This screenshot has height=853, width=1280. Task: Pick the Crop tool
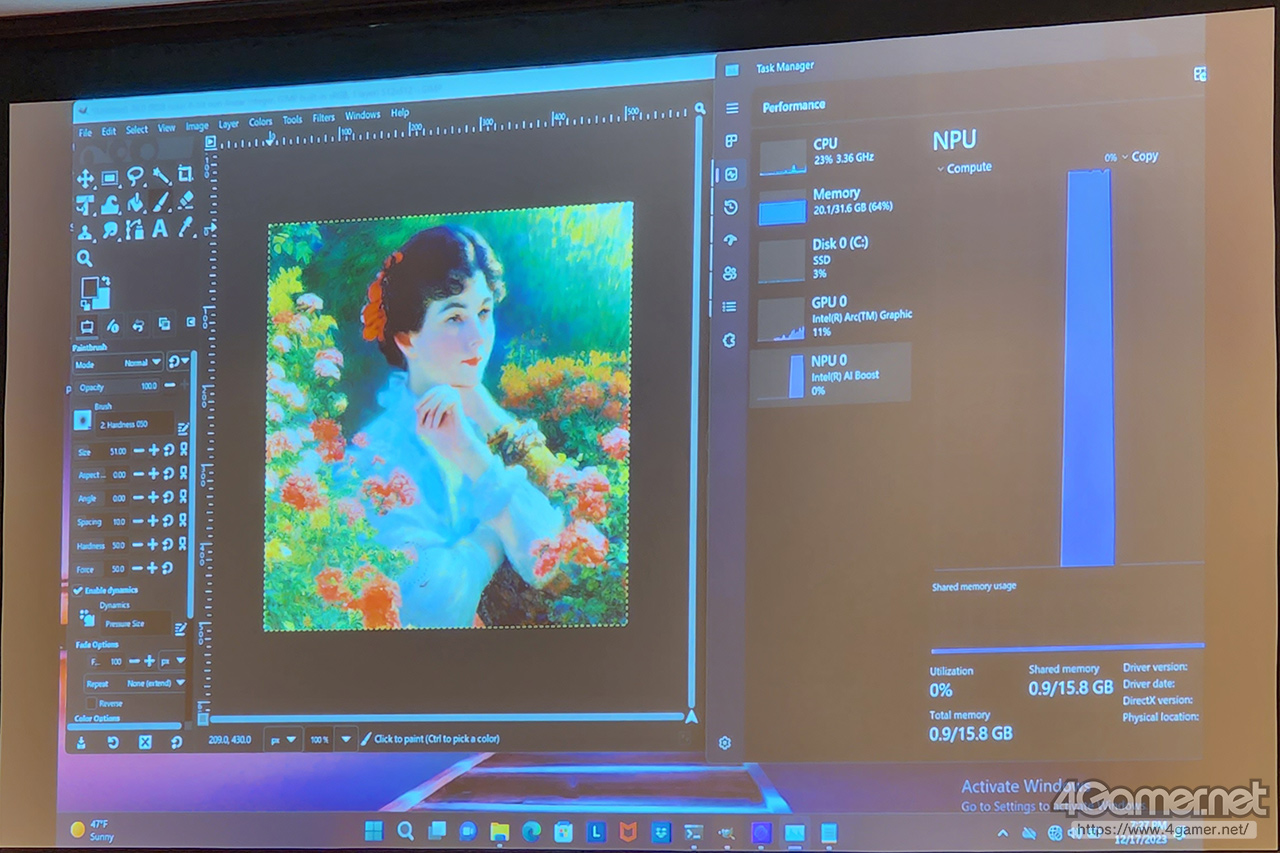pos(185,176)
